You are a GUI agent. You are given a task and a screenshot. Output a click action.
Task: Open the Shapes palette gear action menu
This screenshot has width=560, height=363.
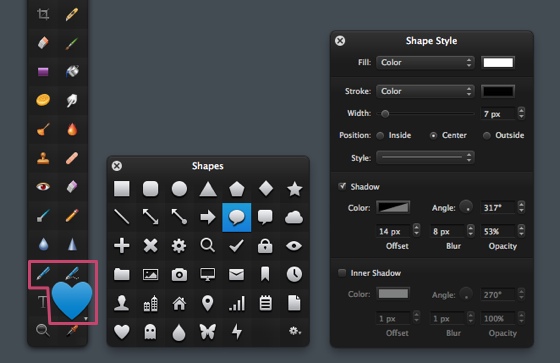click(x=295, y=331)
